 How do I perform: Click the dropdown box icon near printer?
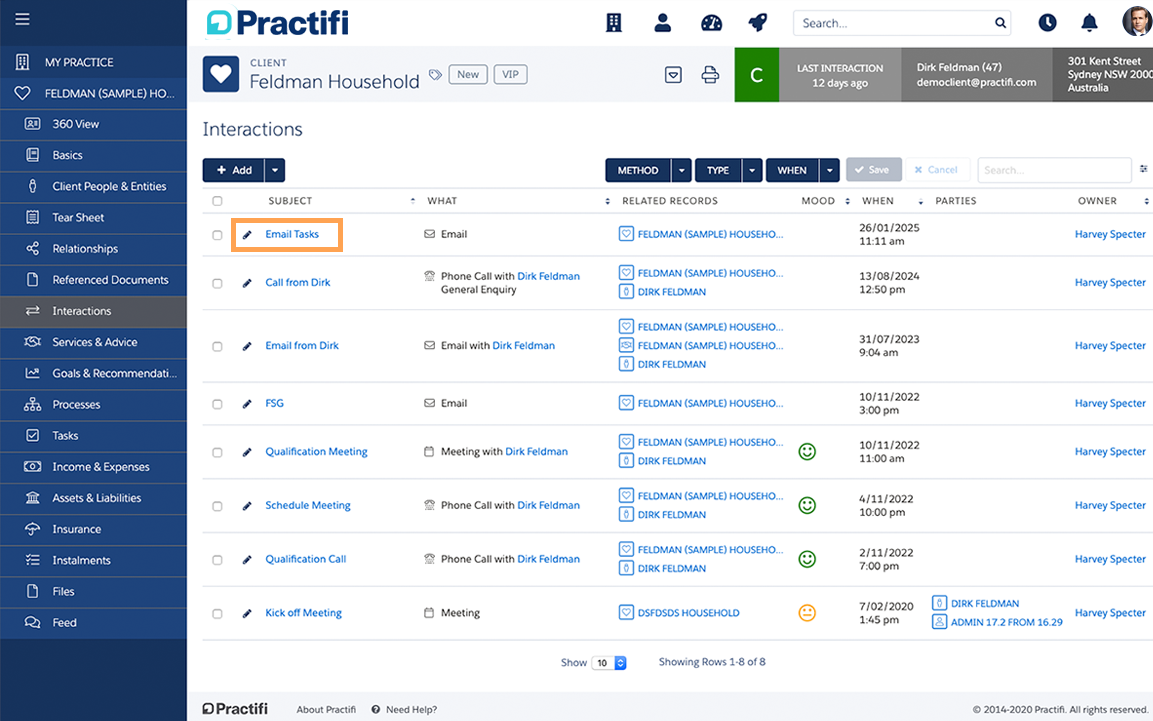(x=673, y=74)
